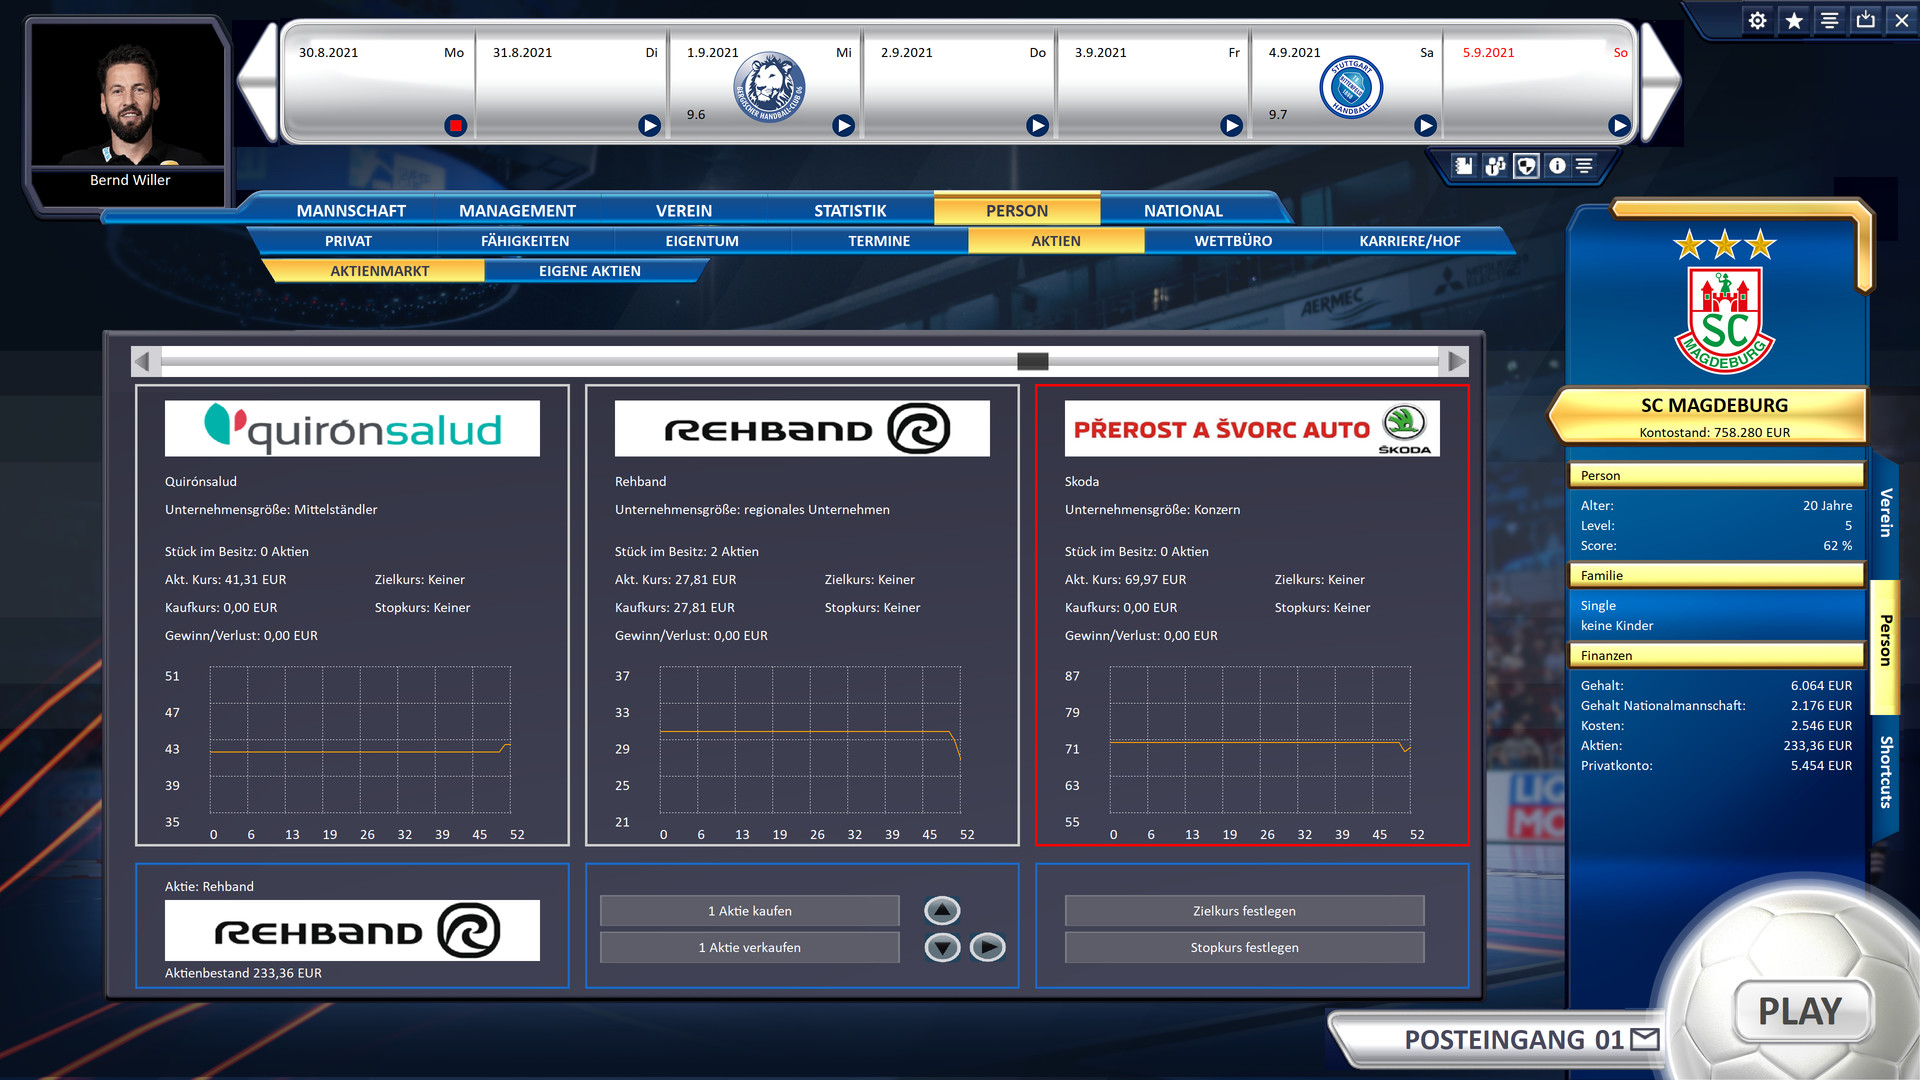This screenshot has width=1920, height=1080.
Task: Click the Stopkurs festlegen button
Action: tap(1244, 947)
